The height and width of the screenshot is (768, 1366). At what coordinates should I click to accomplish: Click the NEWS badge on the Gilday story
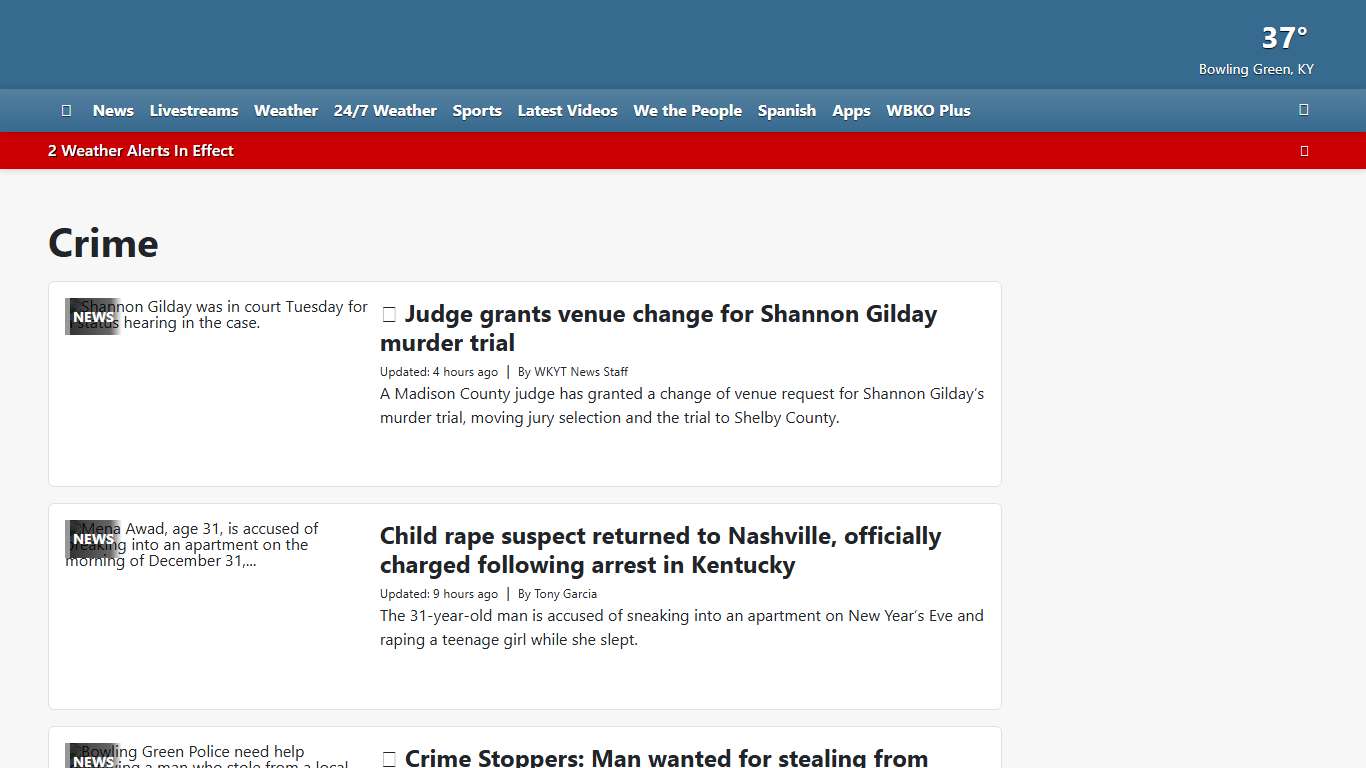click(93, 317)
